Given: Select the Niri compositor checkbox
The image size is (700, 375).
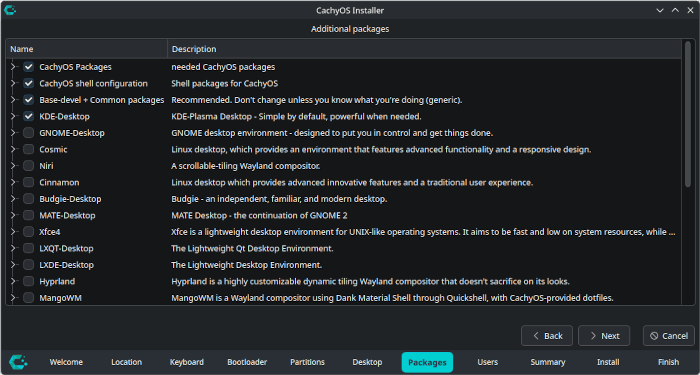Looking at the screenshot, I should tap(29, 166).
